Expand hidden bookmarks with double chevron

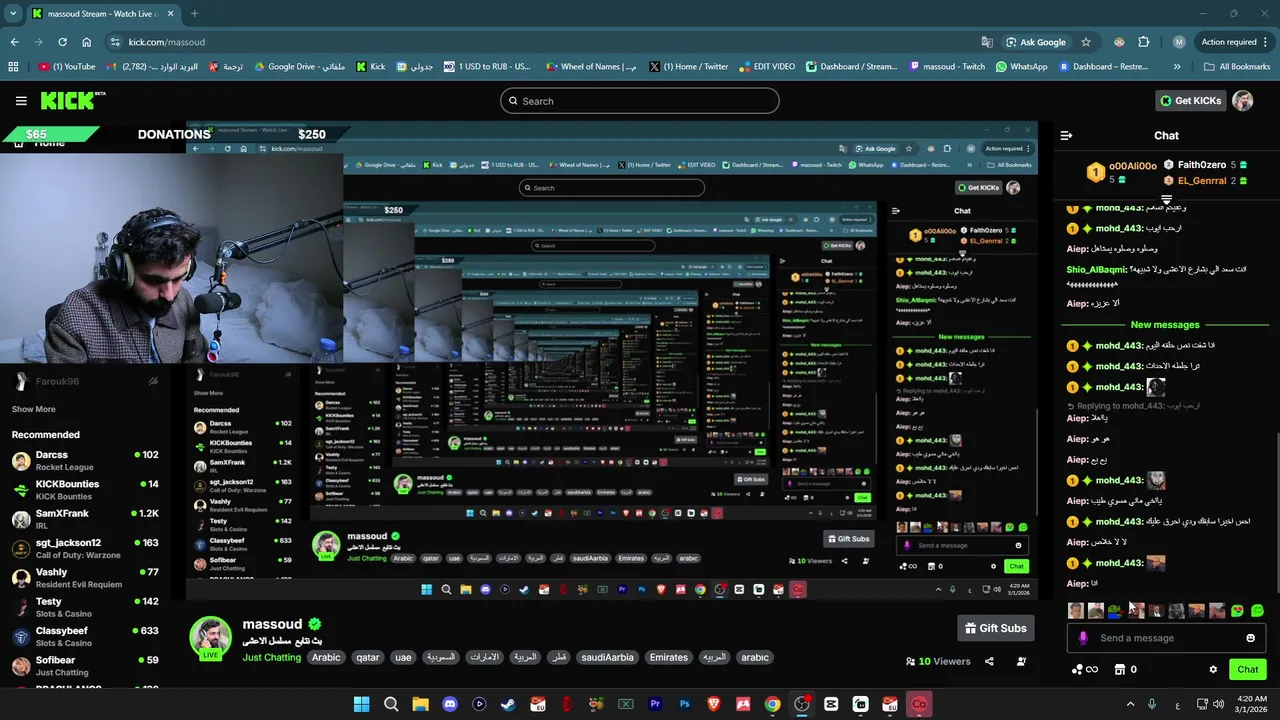point(1177,67)
